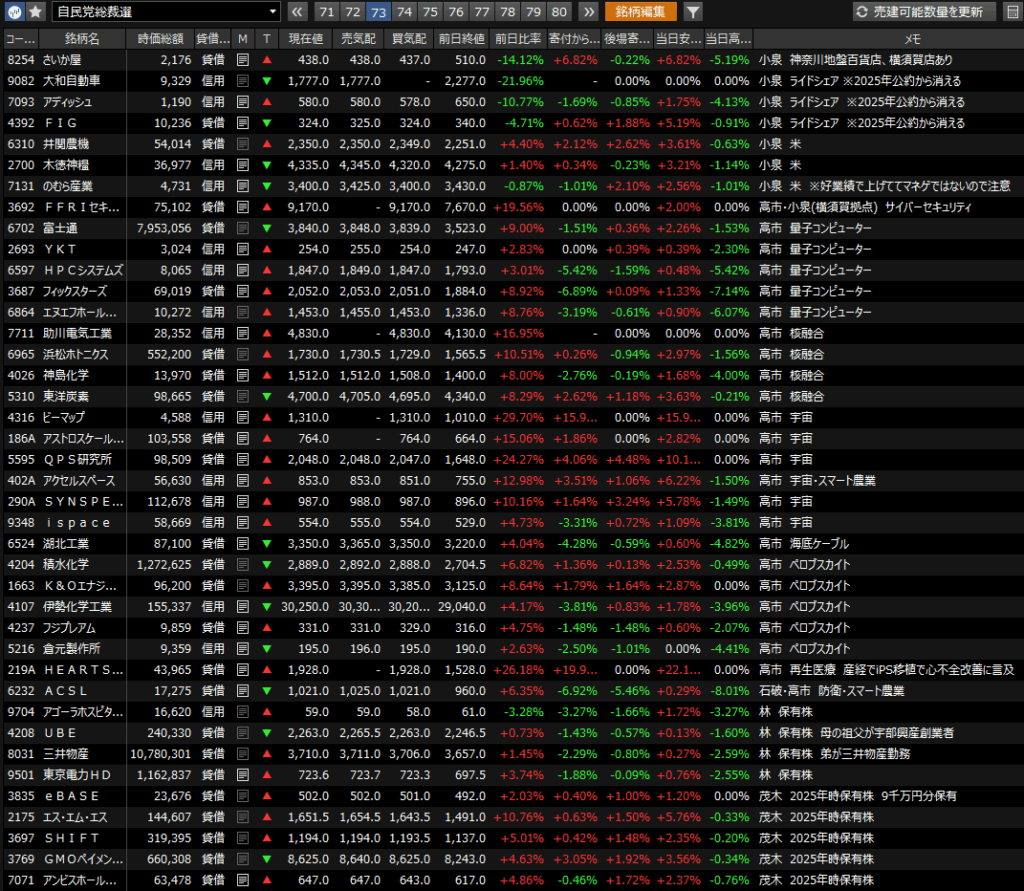The image size is (1024, 891).
Task: Switch to watchlist tab 71
Action: pyautogui.click(x=326, y=12)
